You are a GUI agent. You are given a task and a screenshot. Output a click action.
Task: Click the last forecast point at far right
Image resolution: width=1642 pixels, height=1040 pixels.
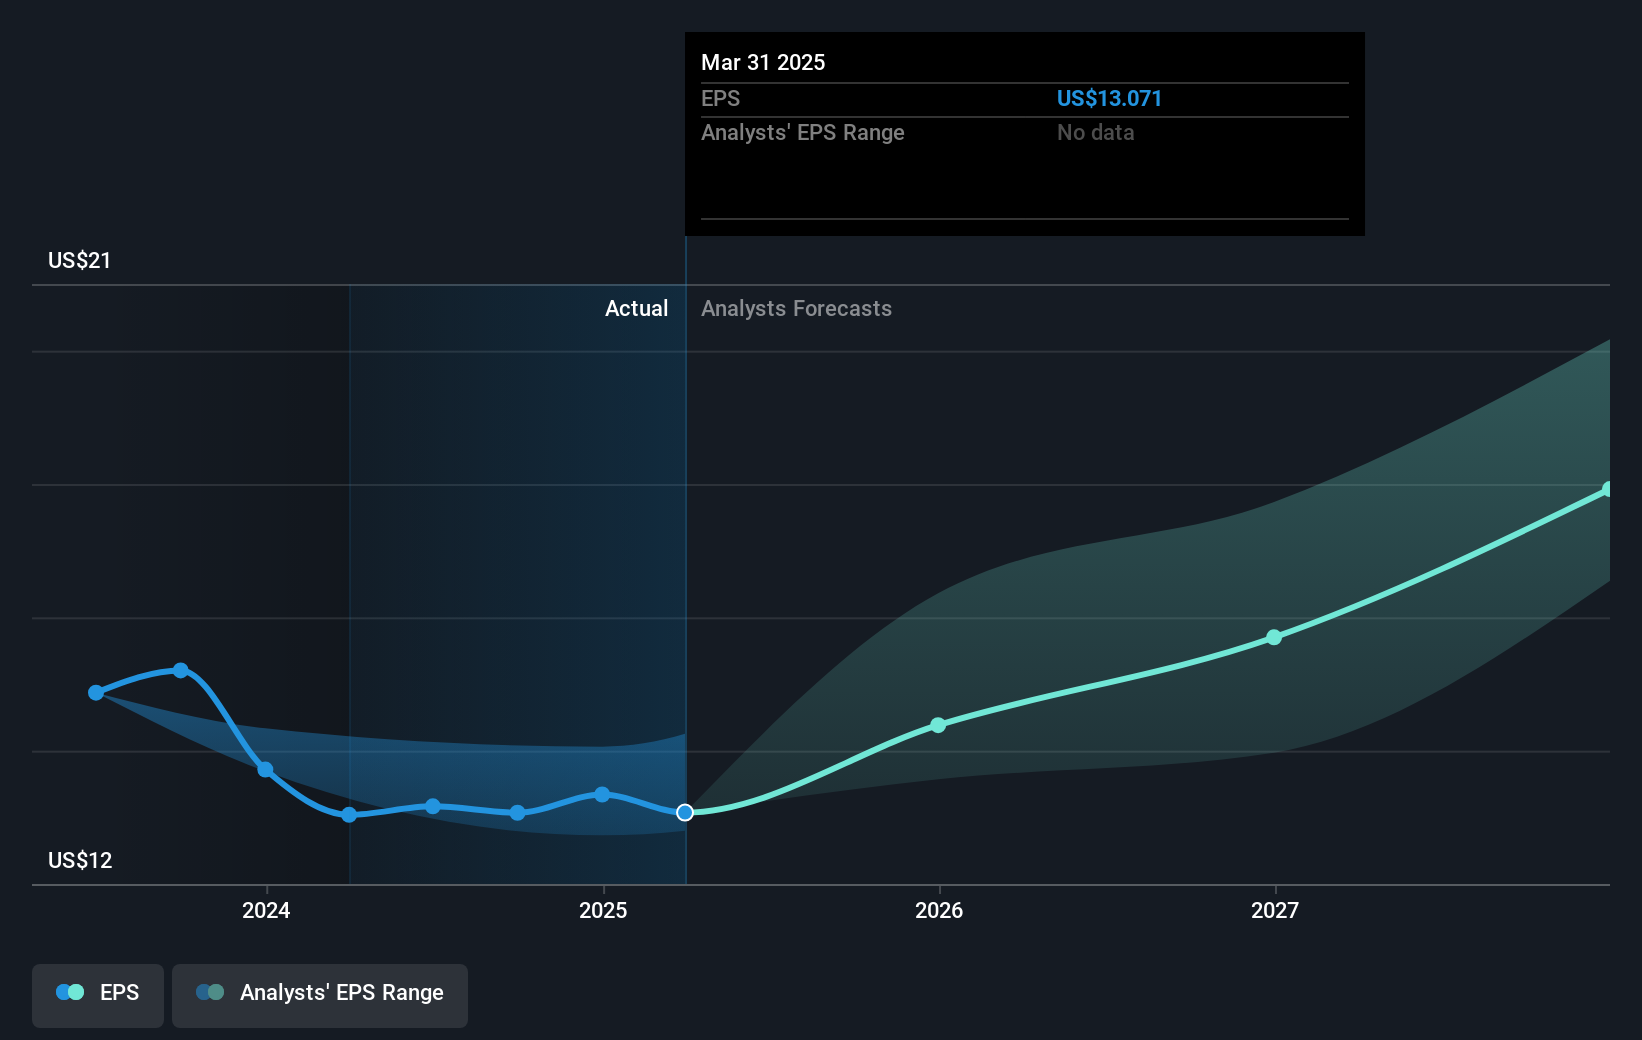1608,489
